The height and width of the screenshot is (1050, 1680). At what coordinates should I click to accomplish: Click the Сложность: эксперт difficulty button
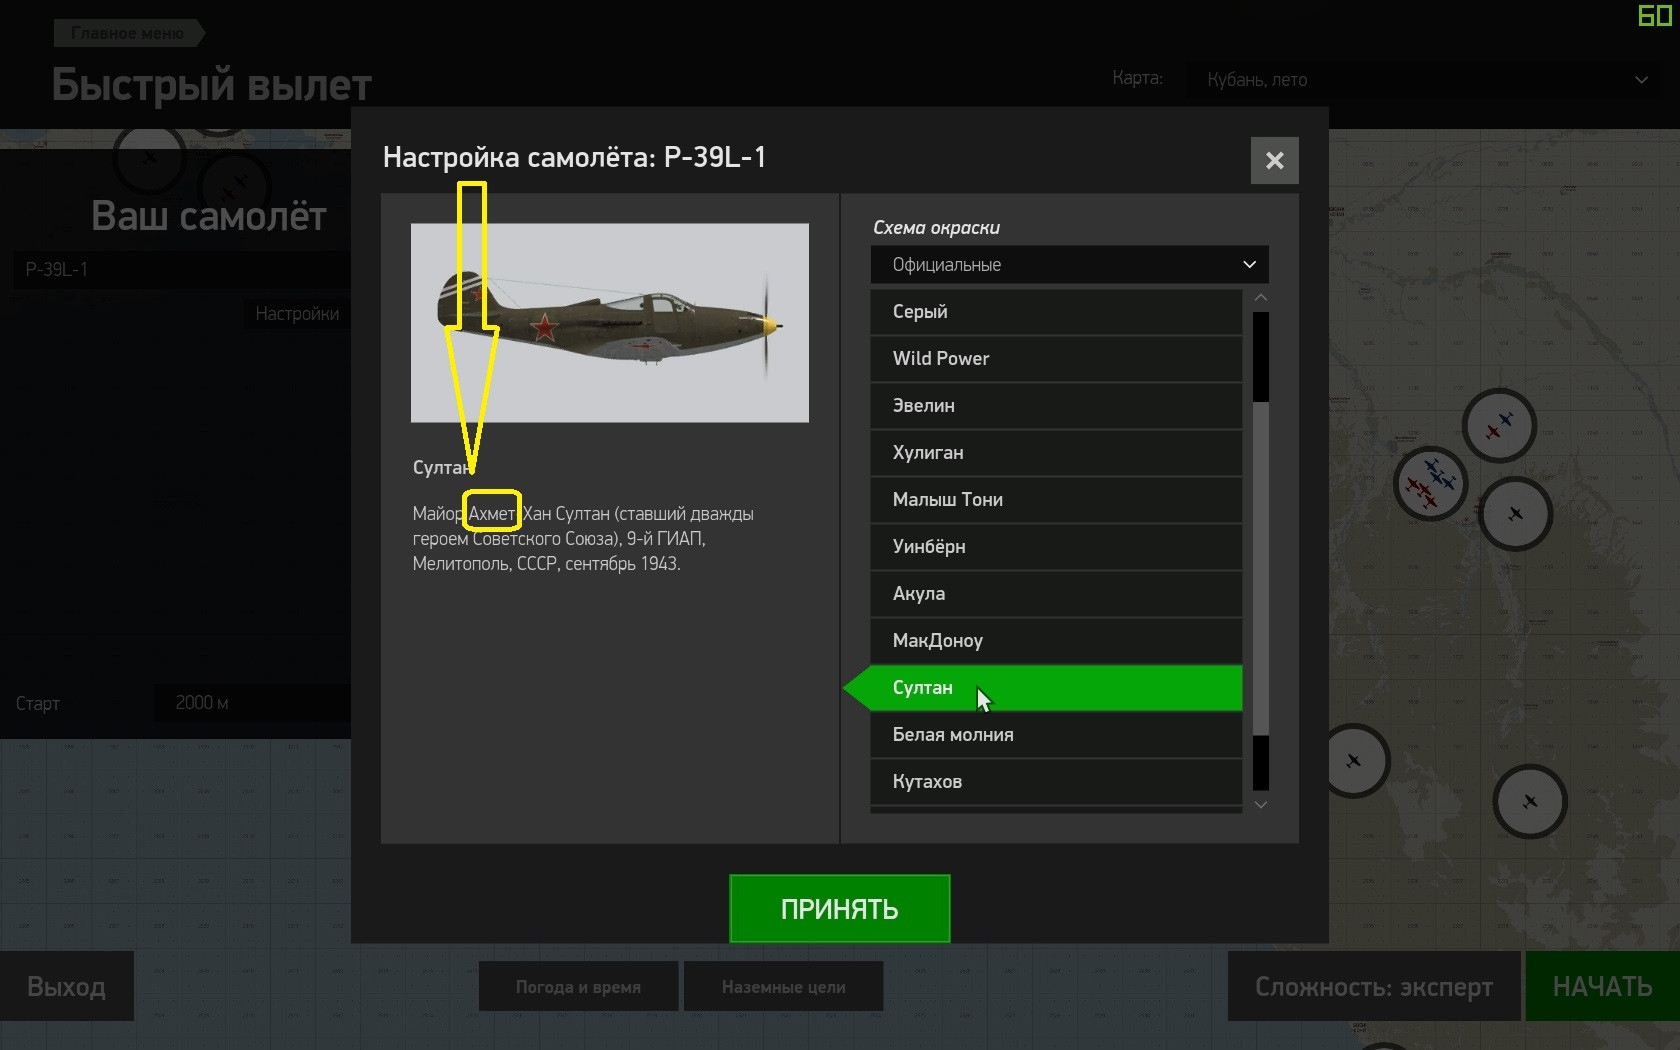[x=1374, y=987]
